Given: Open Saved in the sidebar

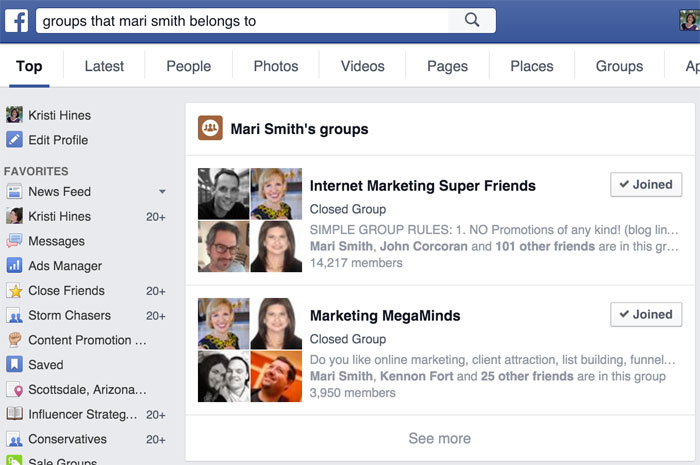Looking at the screenshot, I should 46,365.
